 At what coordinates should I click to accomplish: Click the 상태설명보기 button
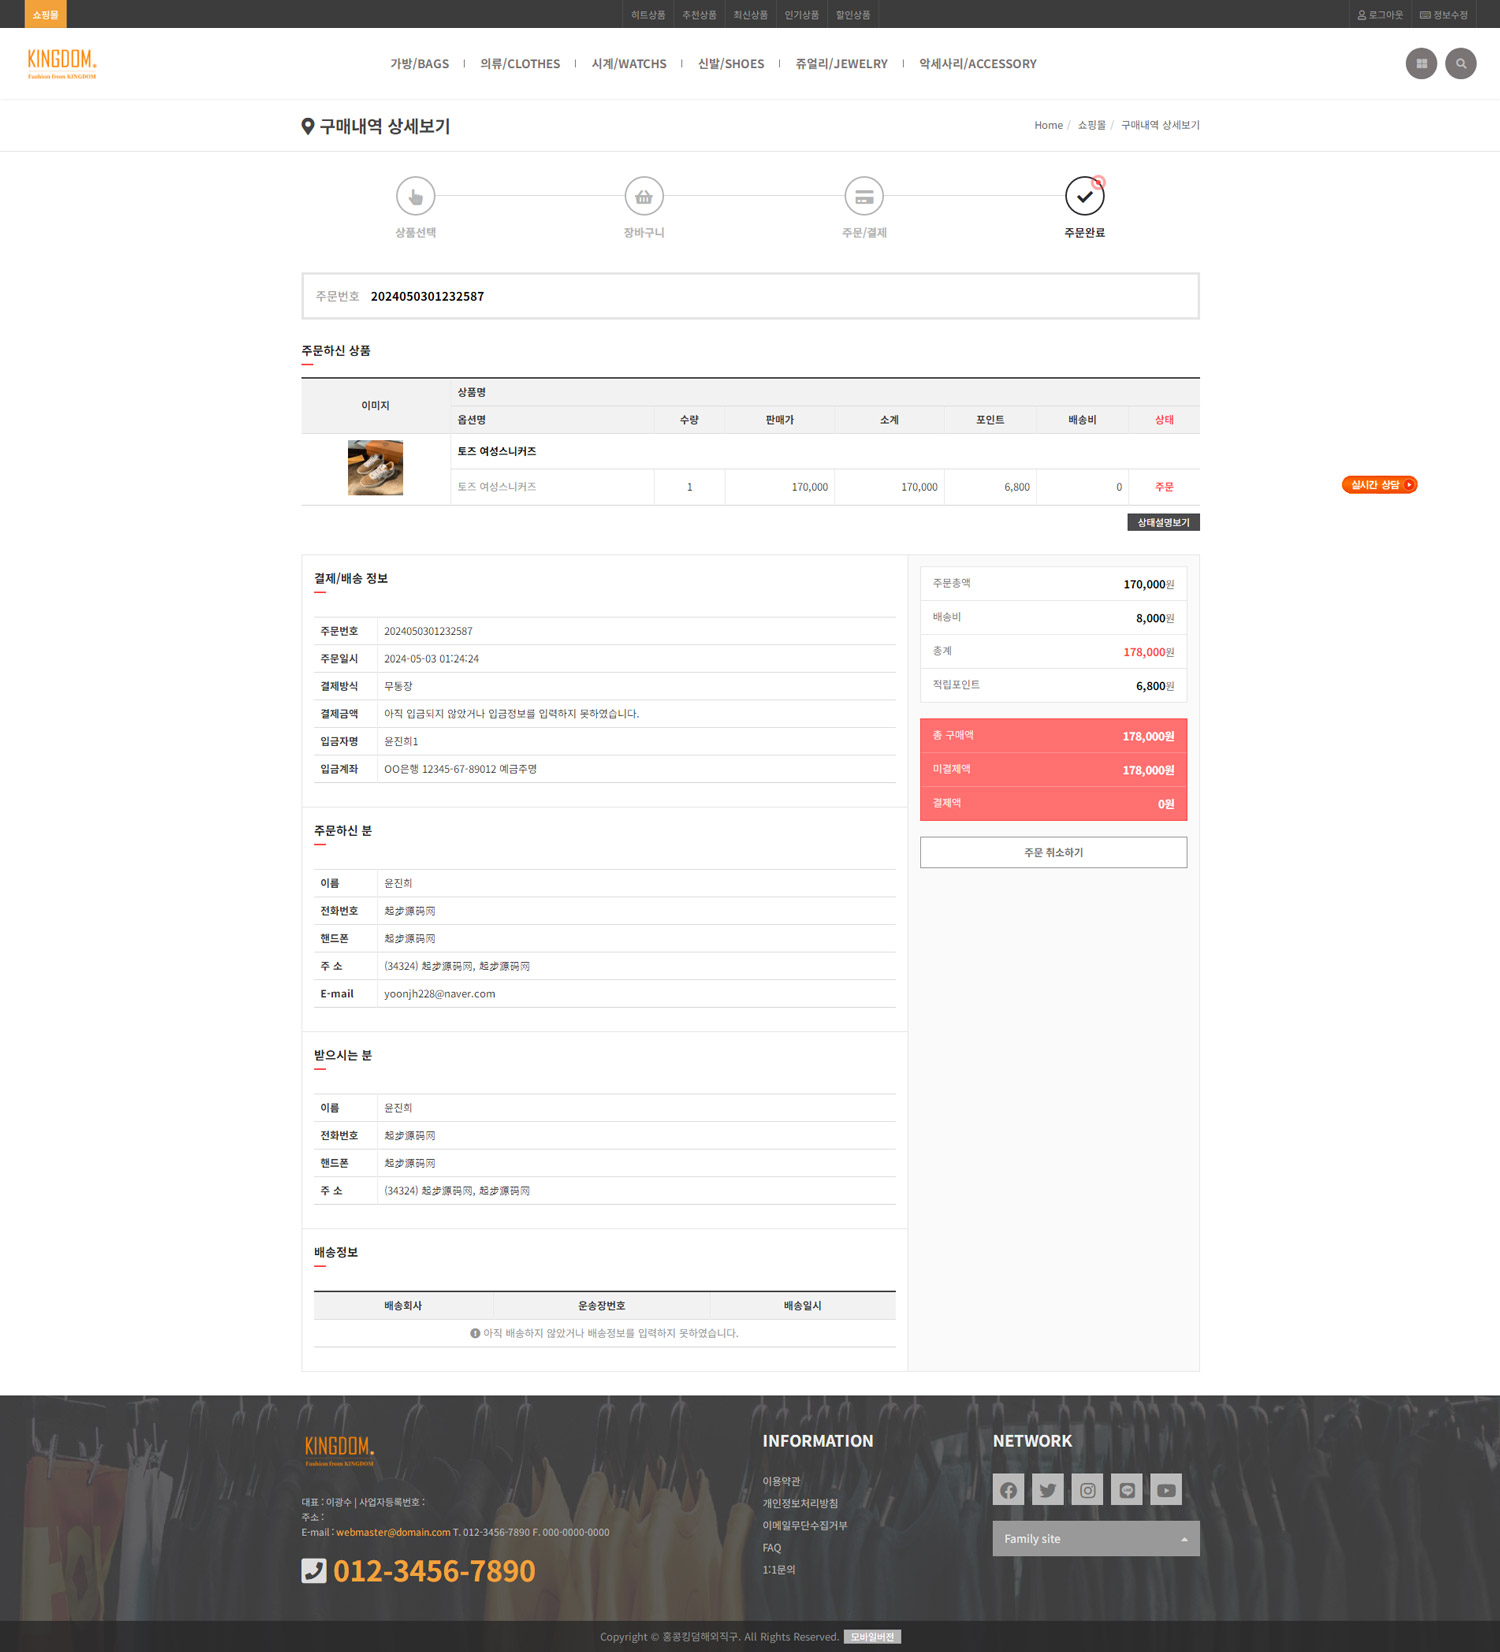tap(1163, 522)
